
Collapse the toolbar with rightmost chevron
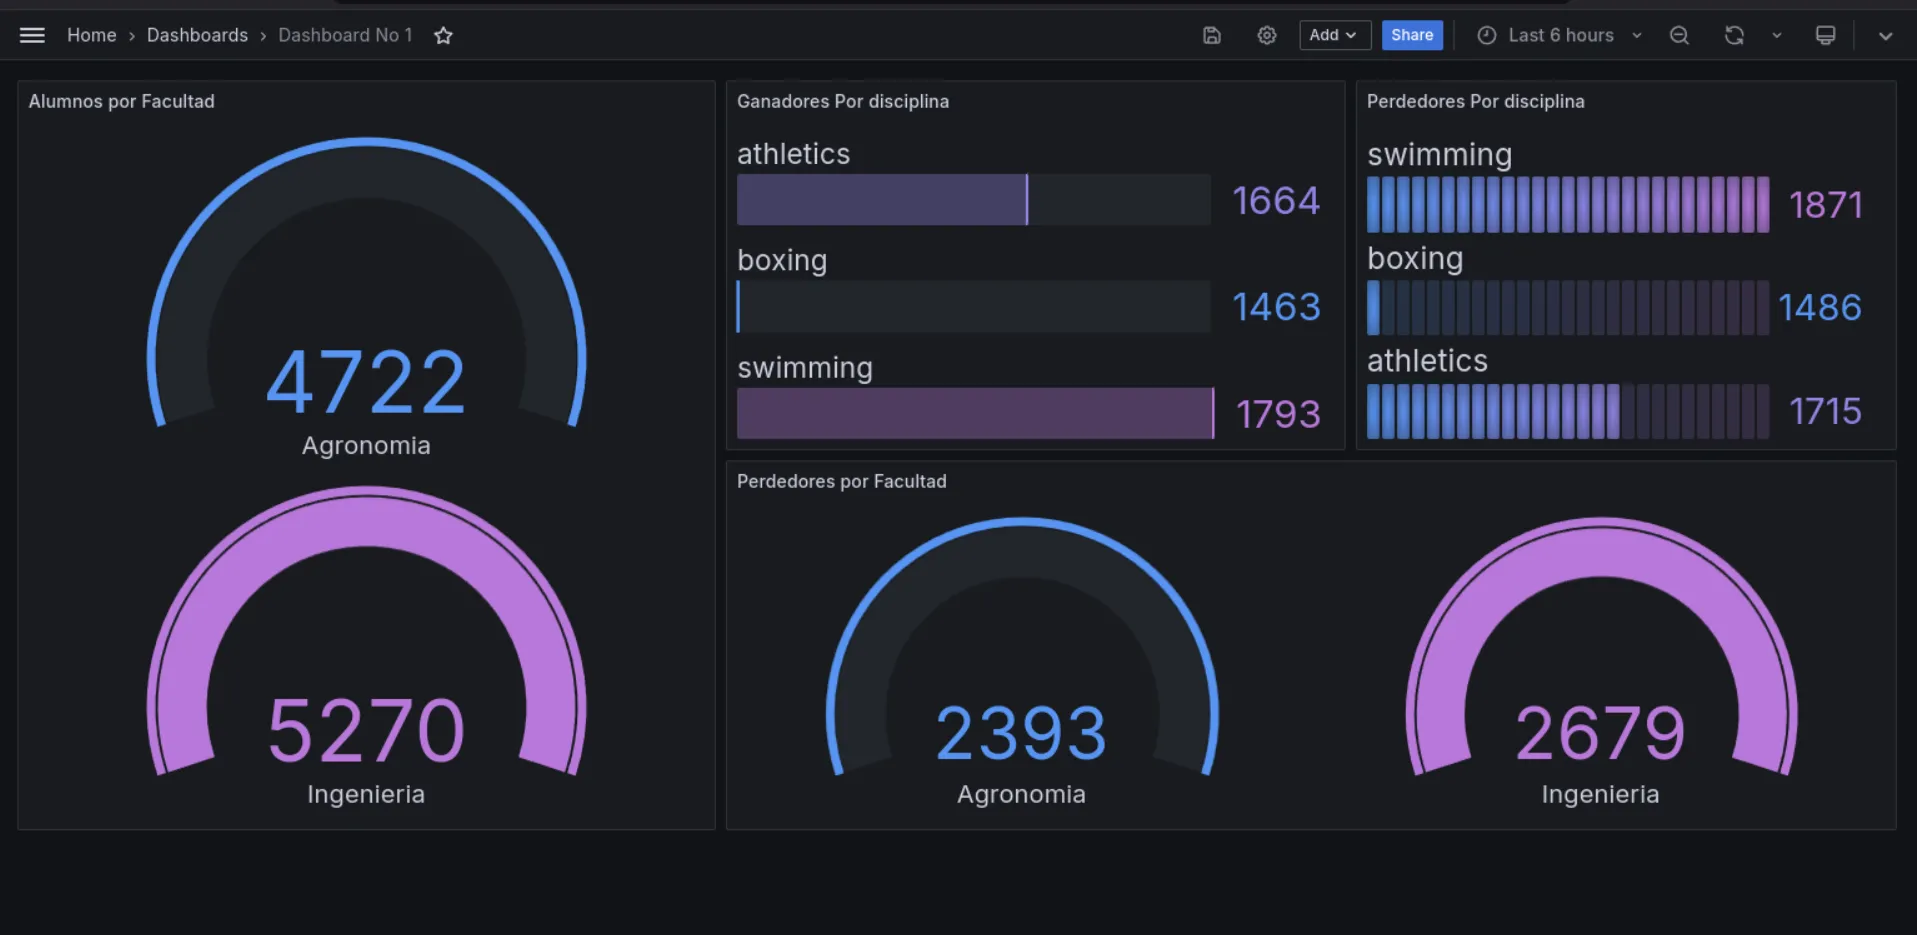click(x=1885, y=35)
